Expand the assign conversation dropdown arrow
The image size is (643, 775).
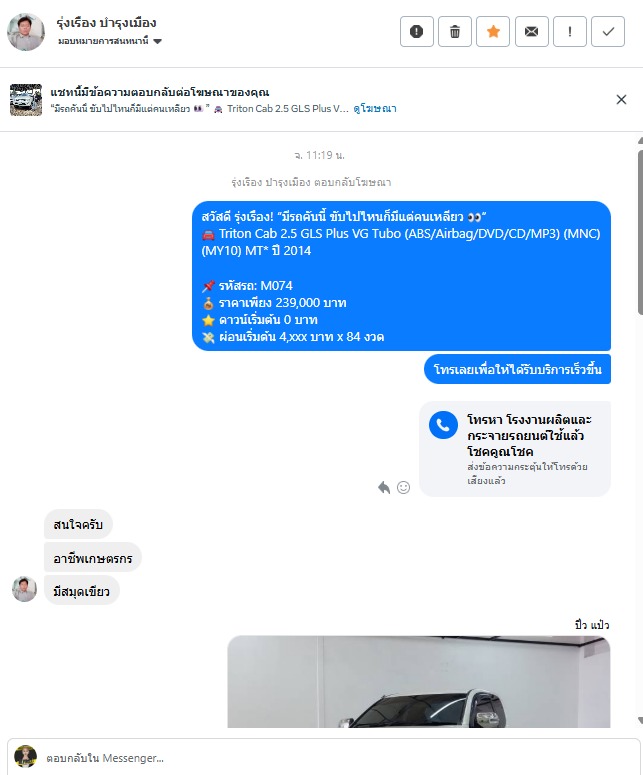[x=158, y=42]
